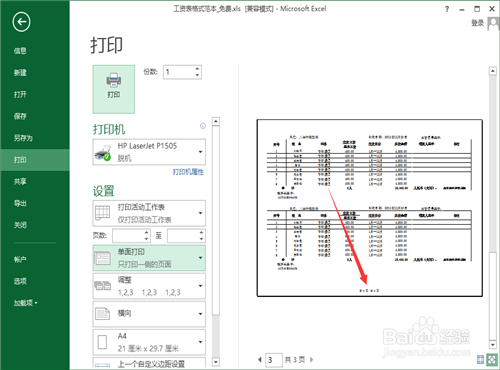Image resolution: width=500 pixels, height=370 pixels.
Task: Click the HP LaserJet printer icon
Action: point(103,153)
